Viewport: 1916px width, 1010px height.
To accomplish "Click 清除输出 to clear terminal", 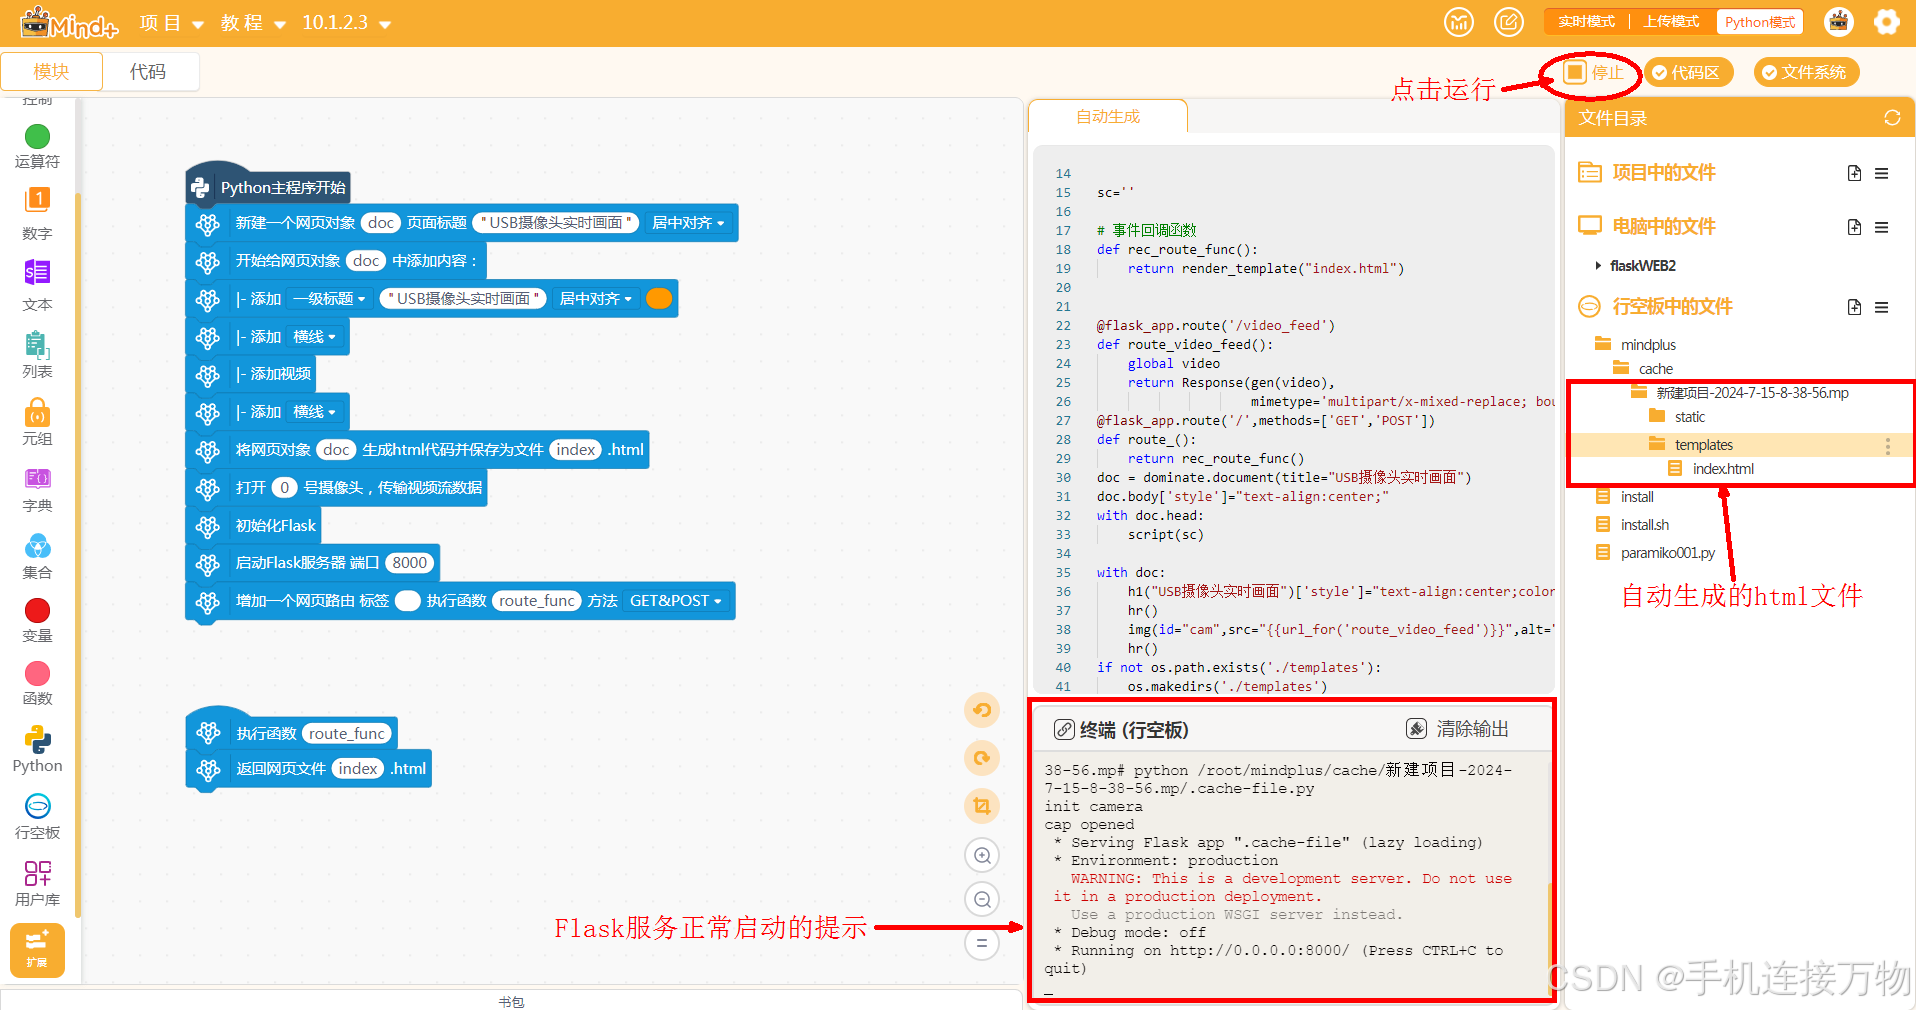I will point(1457,729).
